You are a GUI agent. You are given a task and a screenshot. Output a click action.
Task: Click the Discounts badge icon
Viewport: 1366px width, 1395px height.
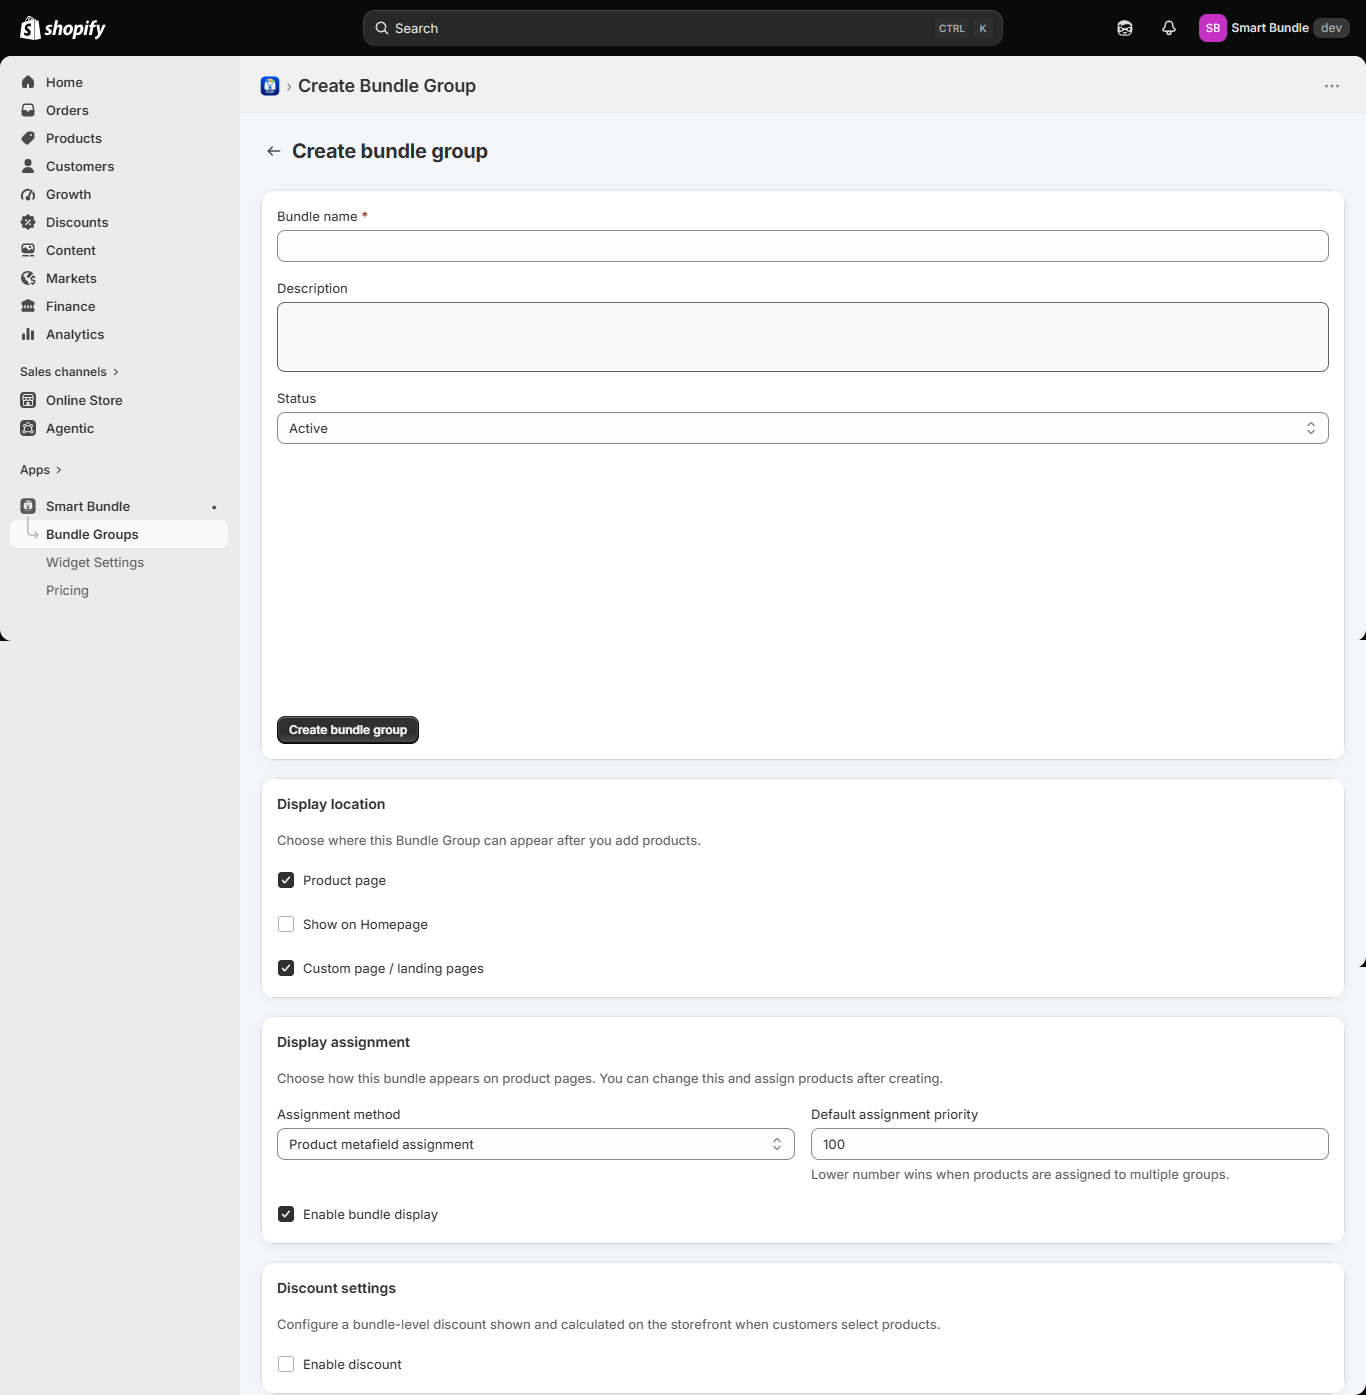pyautogui.click(x=28, y=222)
